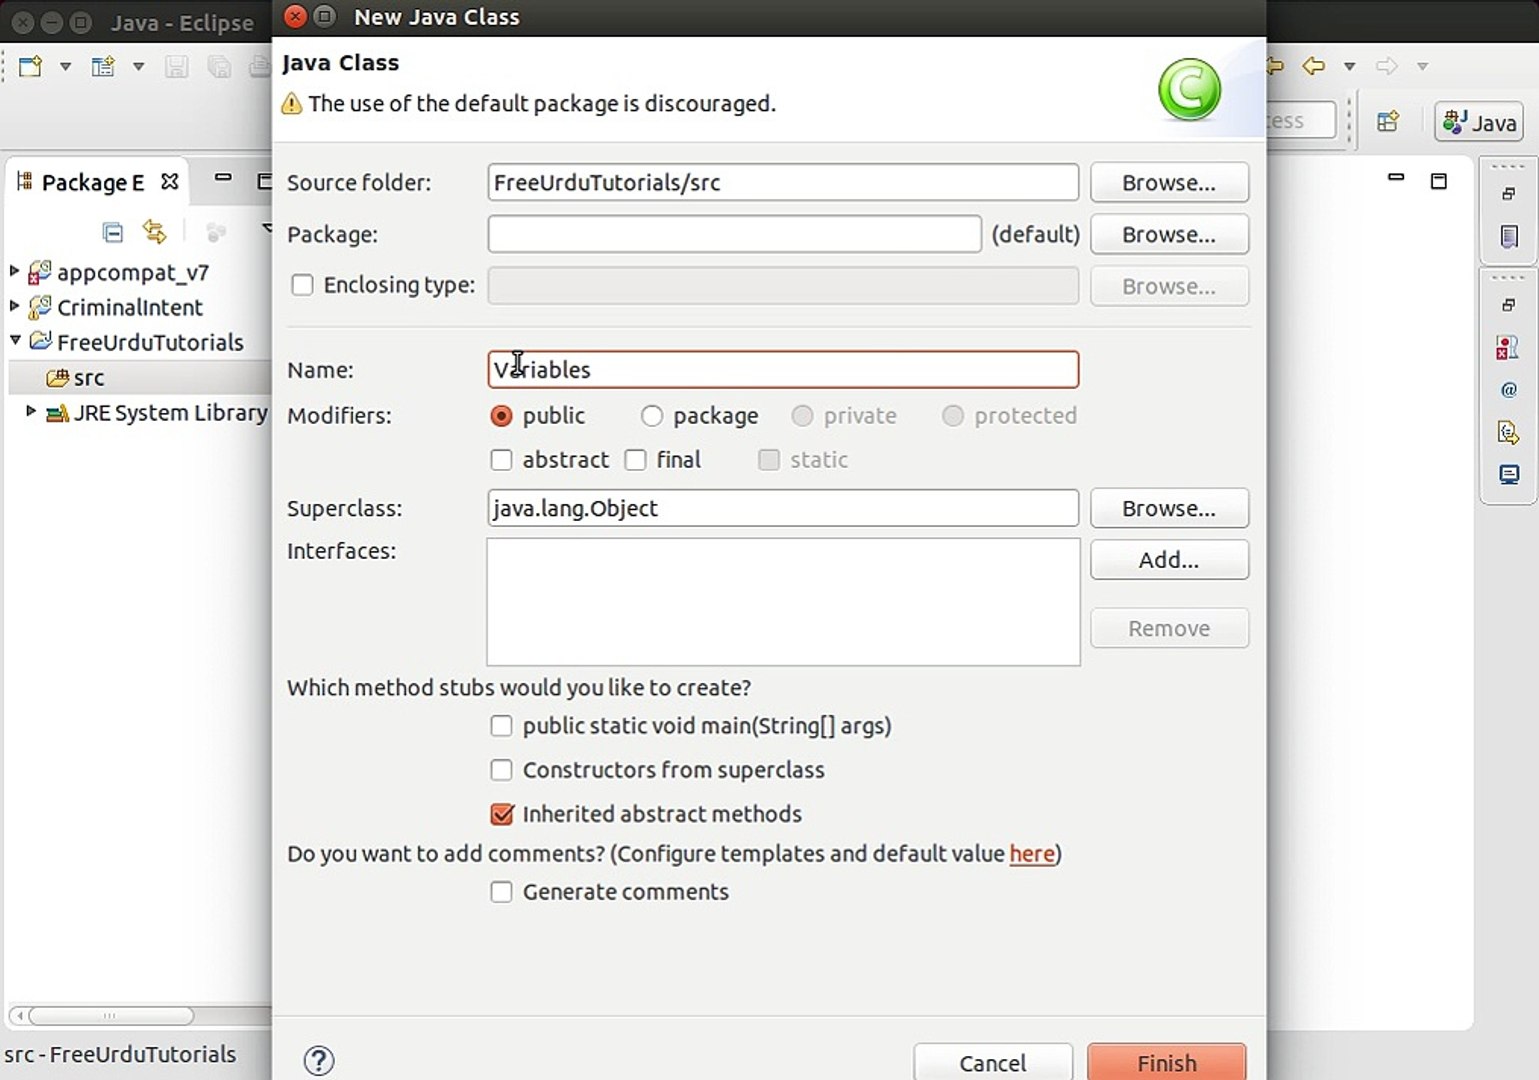This screenshot has height=1080, width=1539.
Task: Click the Cancel button
Action: [993, 1062]
